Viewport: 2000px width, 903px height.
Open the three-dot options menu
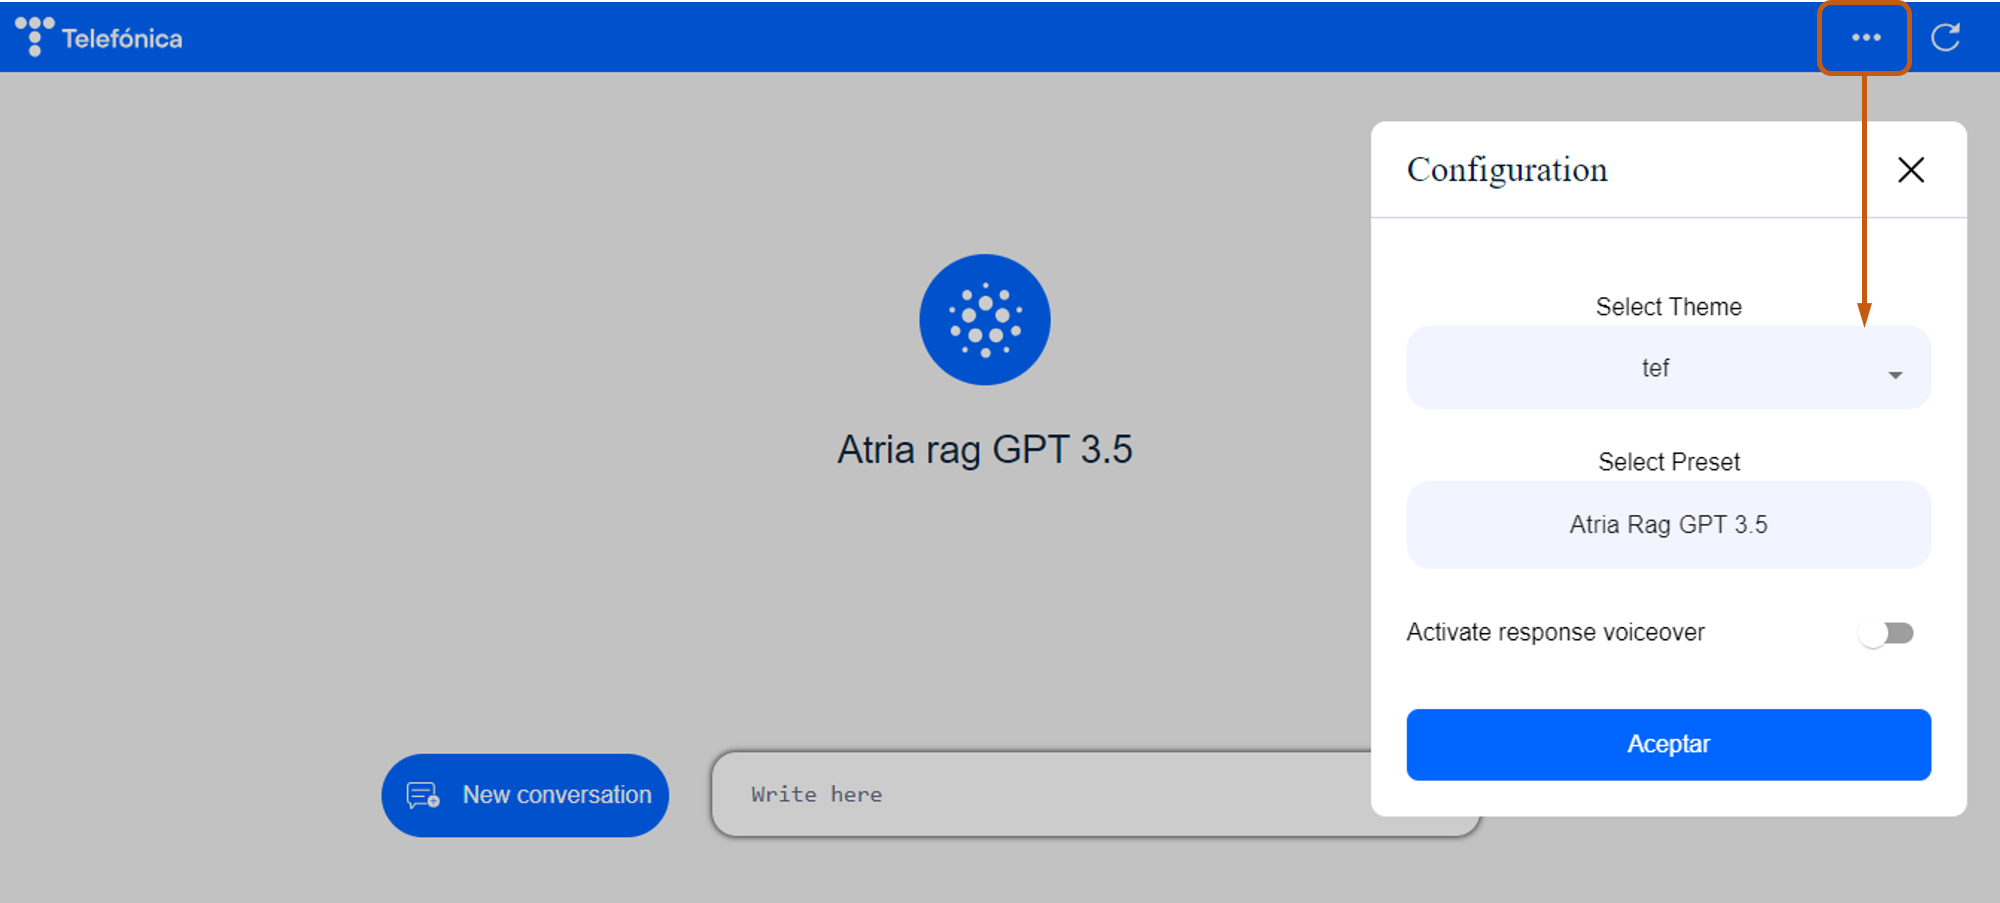(1865, 38)
